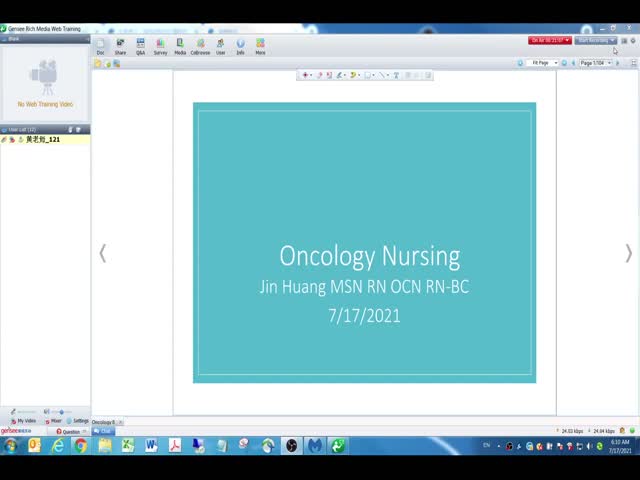Open Internet Explorer from taskbar
The height and width of the screenshot is (480, 640).
click(58, 446)
